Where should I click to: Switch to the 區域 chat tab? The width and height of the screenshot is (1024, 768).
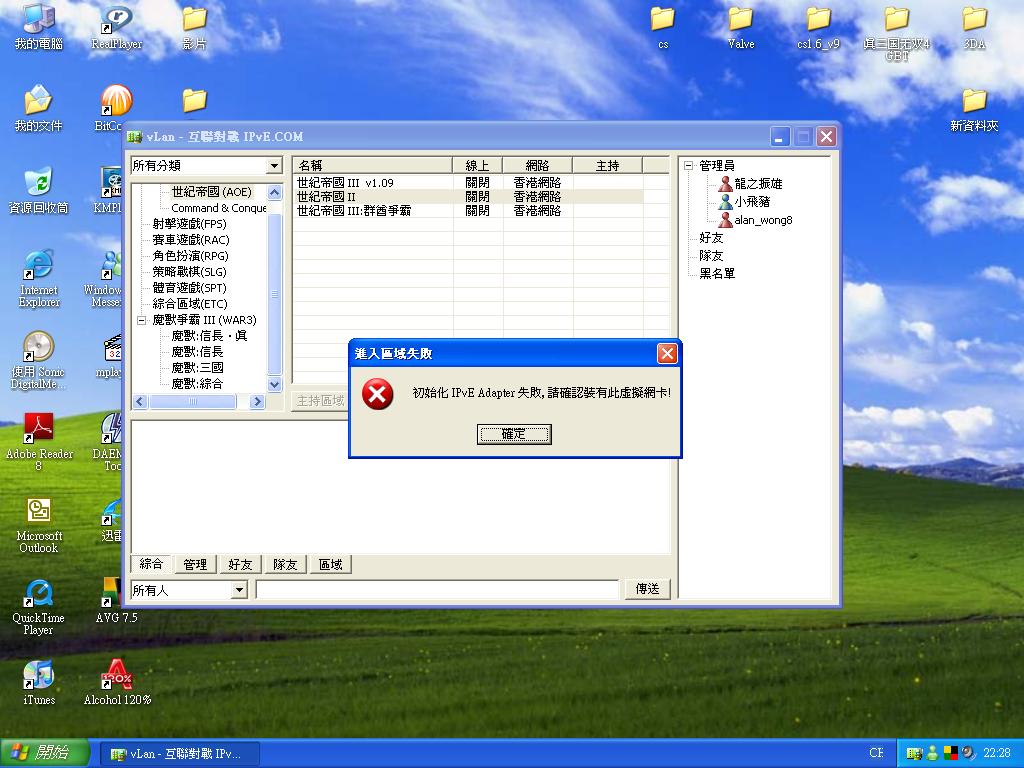331,563
